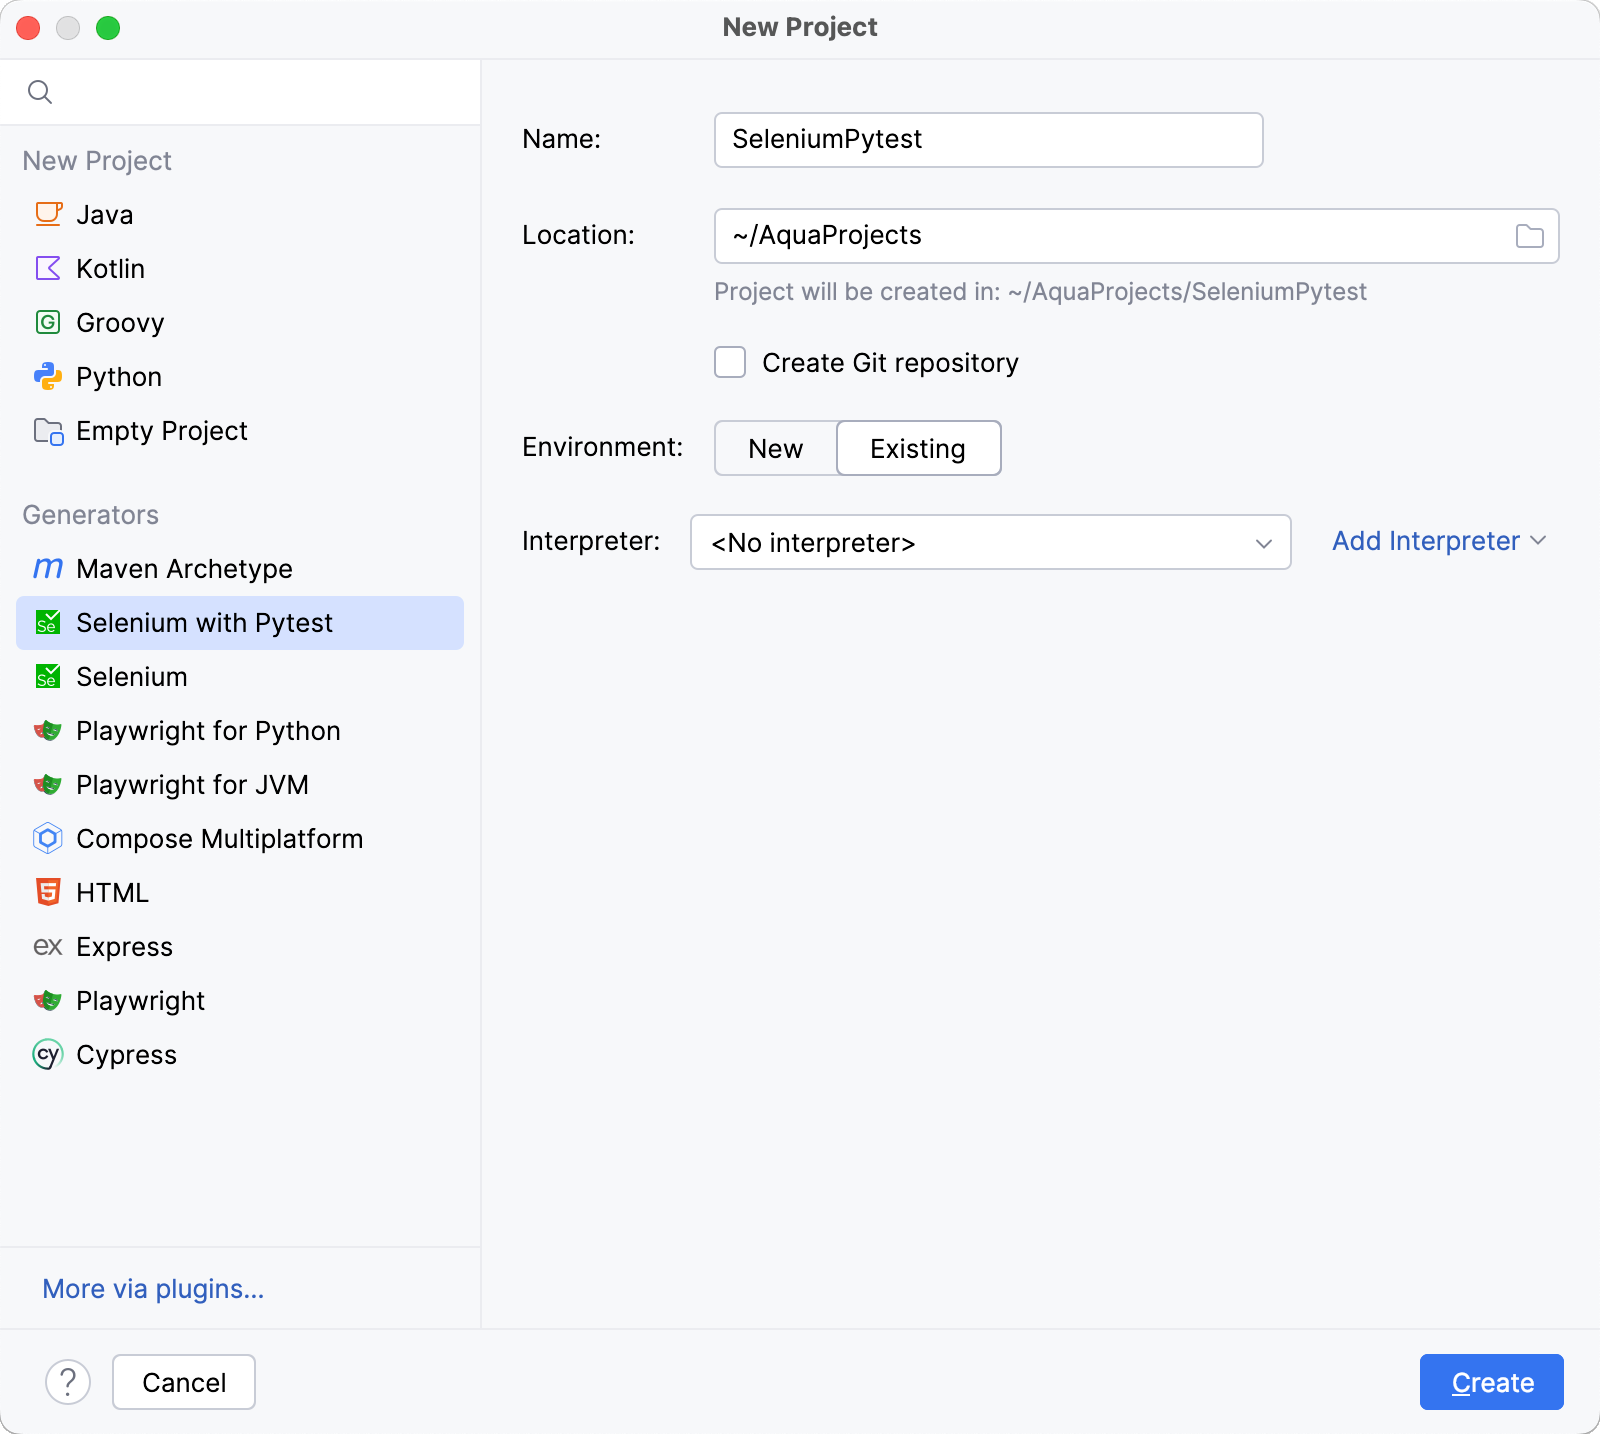Switch environment to Existing
This screenshot has width=1600, height=1434.
(x=918, y=448)
